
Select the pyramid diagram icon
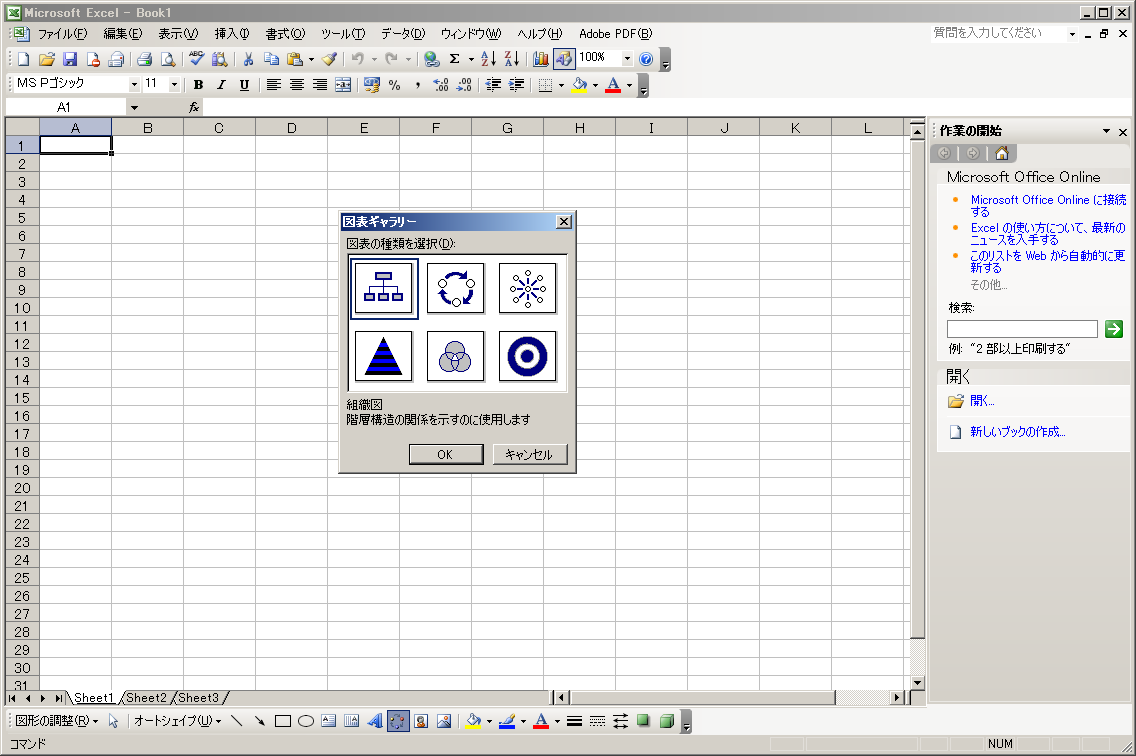(x=384, y=356)
